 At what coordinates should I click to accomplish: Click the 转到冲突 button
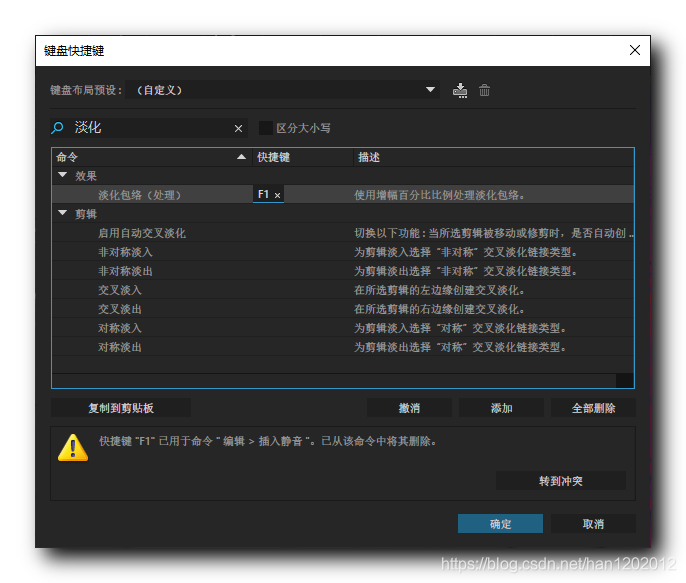coord(560,481)
